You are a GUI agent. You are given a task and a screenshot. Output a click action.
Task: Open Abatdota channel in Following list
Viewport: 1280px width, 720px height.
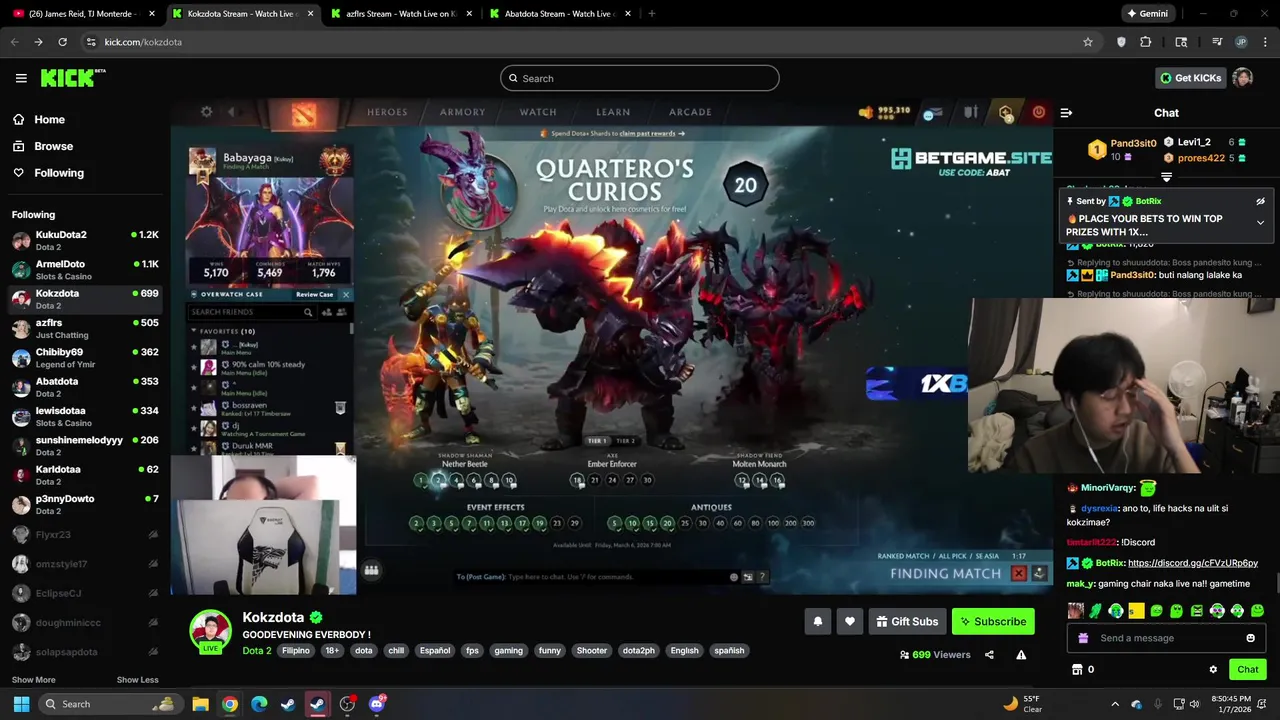pos(85,387)
